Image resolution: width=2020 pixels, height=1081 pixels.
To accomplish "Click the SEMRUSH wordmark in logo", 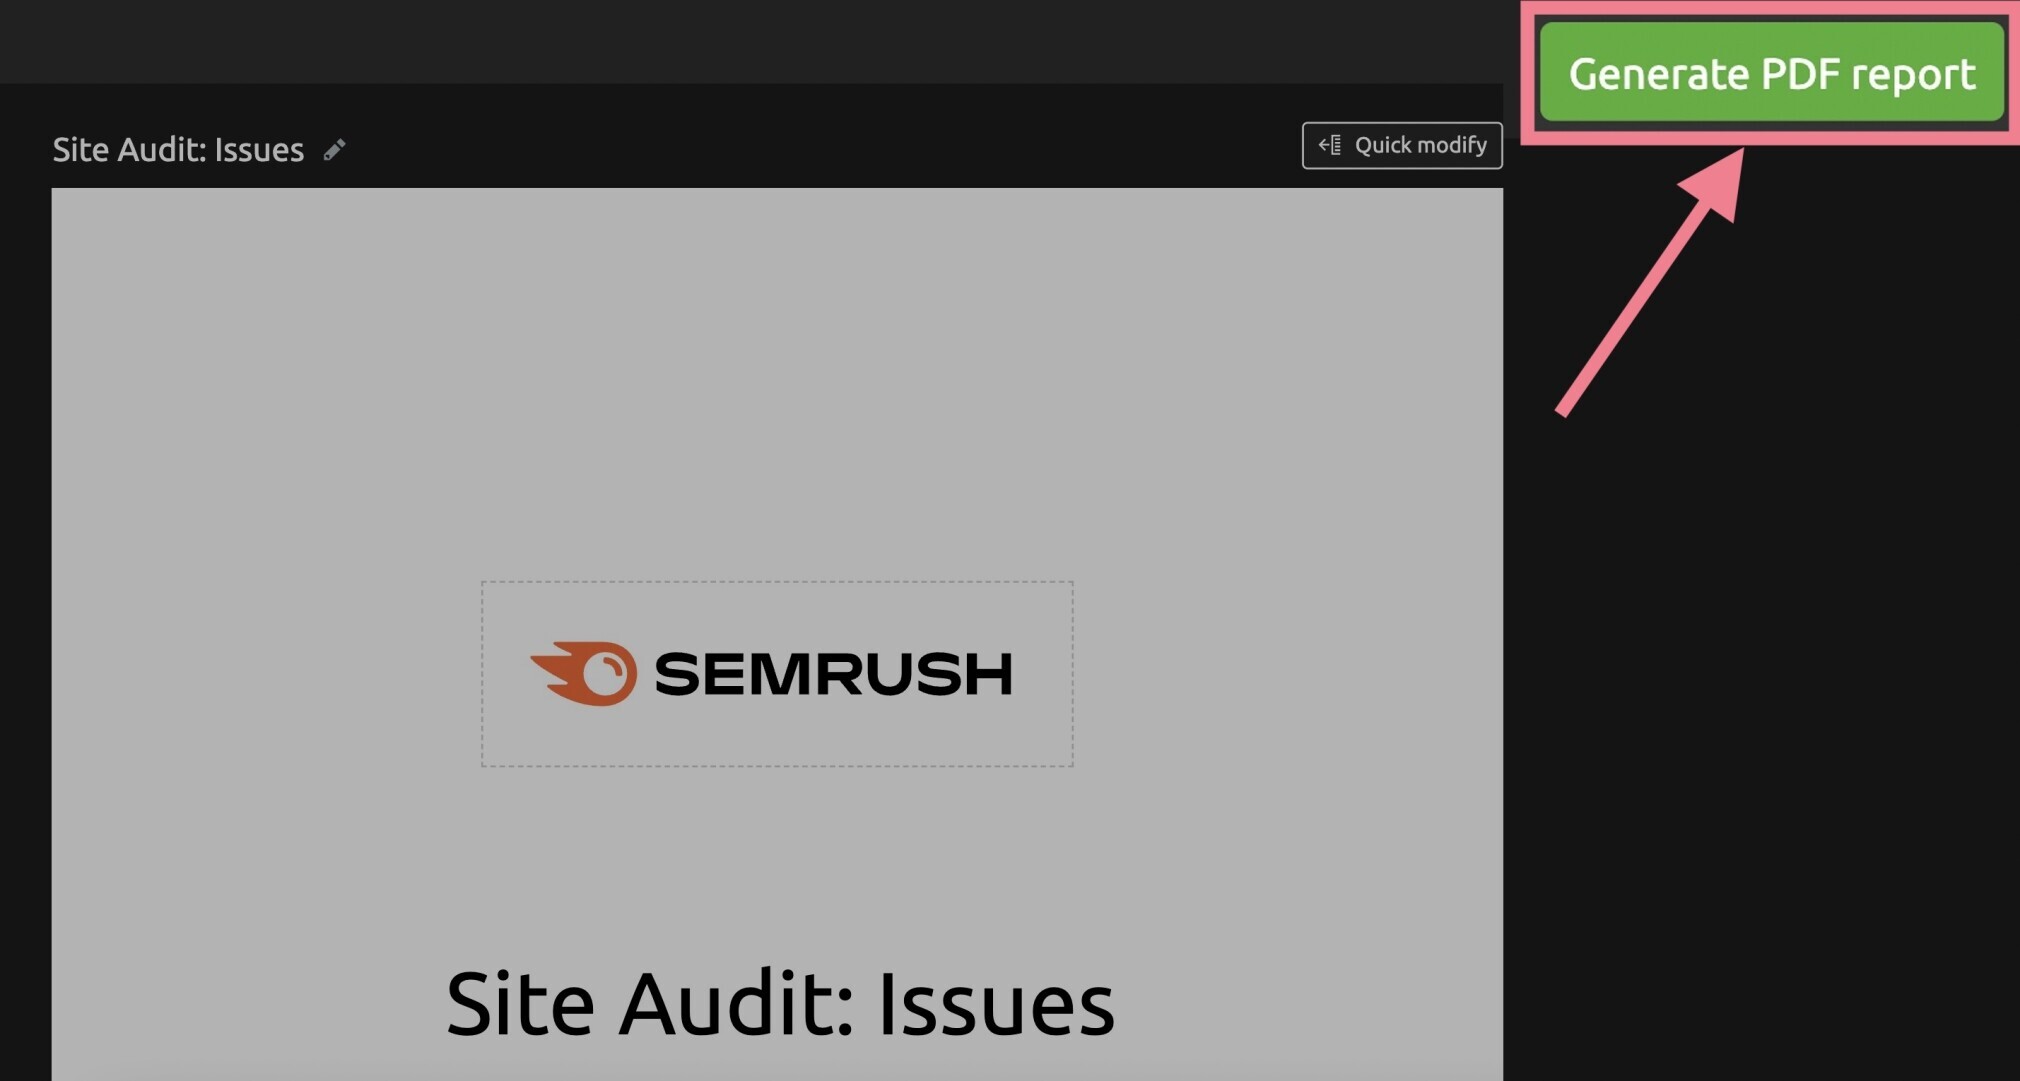I will pos(833,674).
